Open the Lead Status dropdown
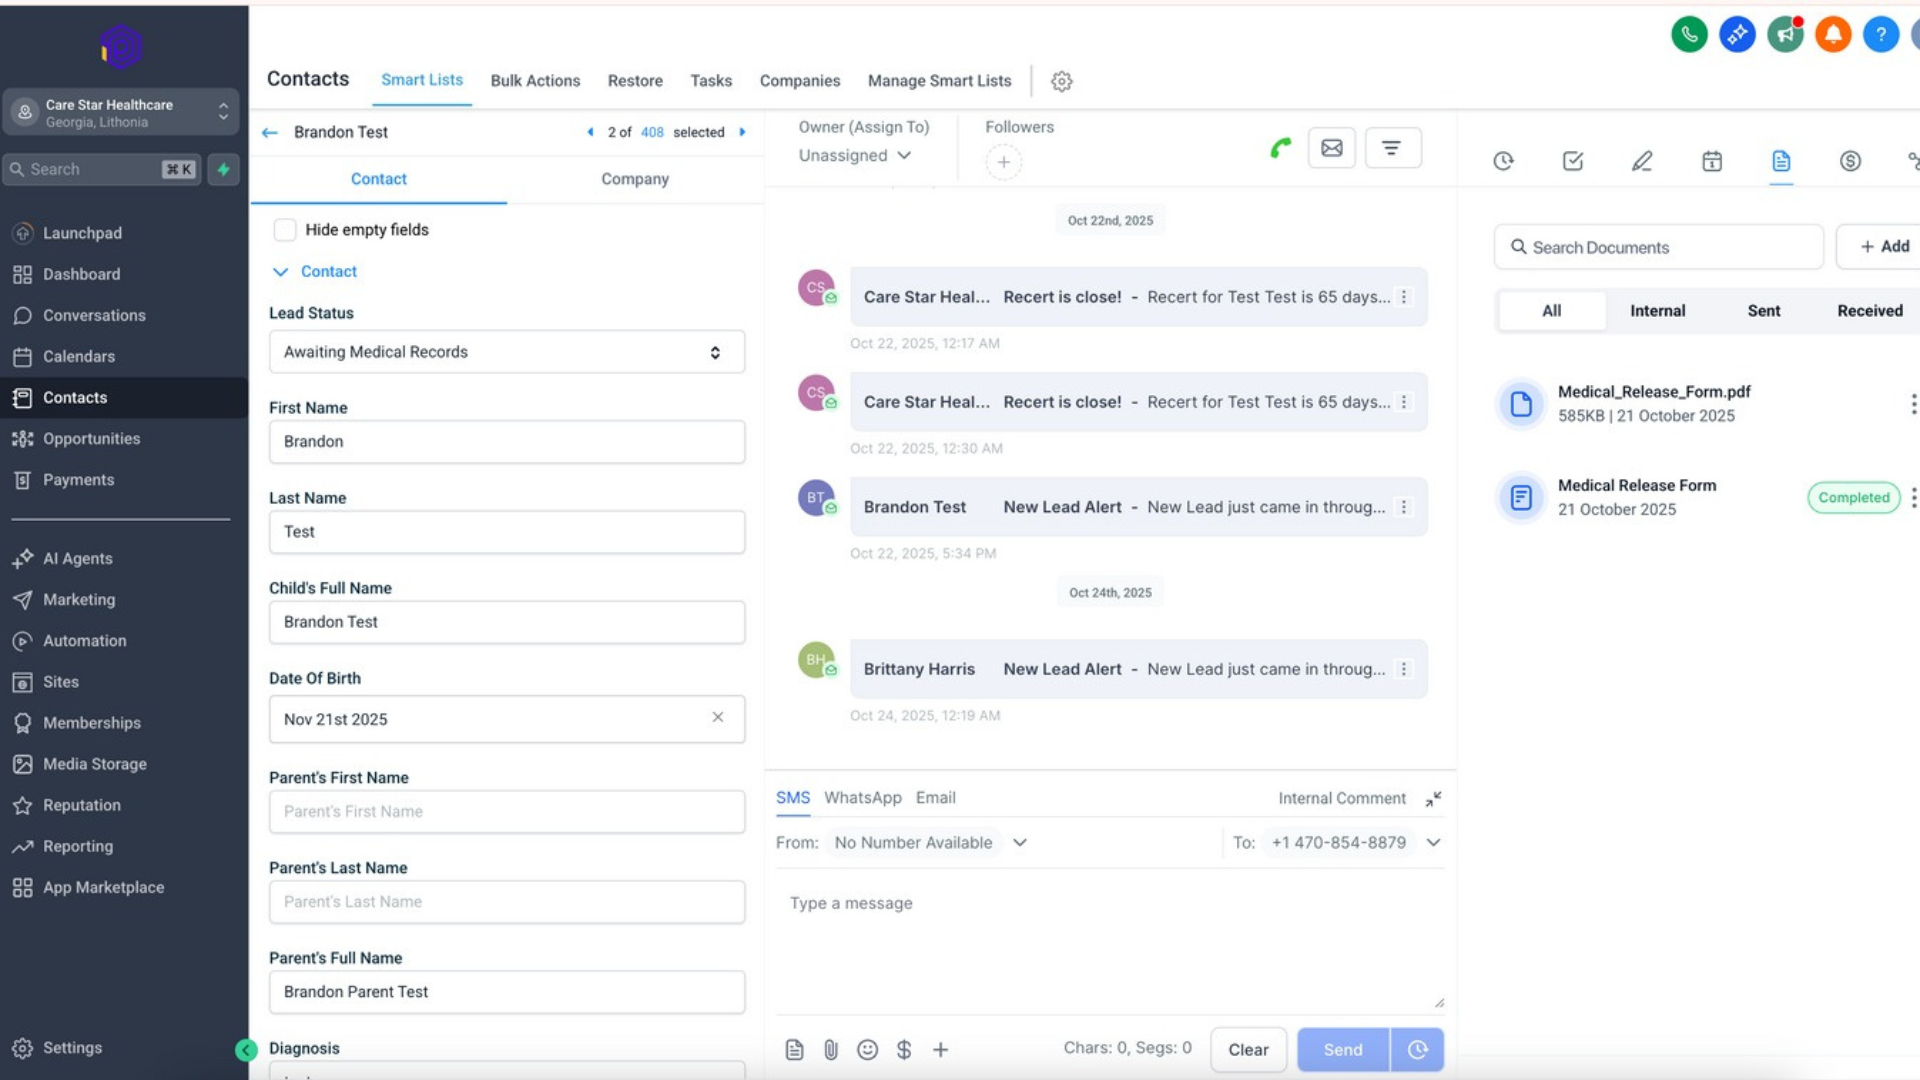1920x1080 pixels. pos(506,351)
